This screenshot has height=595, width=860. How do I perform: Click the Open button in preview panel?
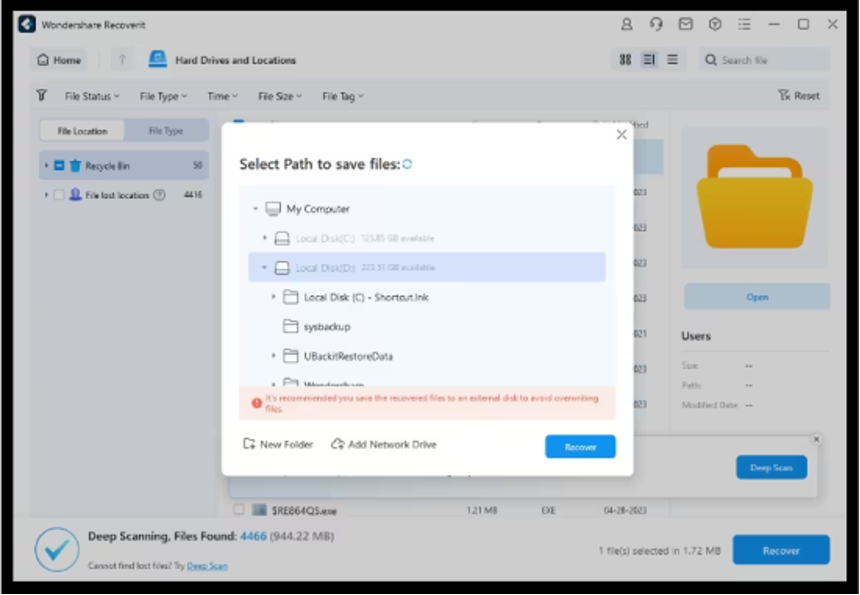[757, 297]
